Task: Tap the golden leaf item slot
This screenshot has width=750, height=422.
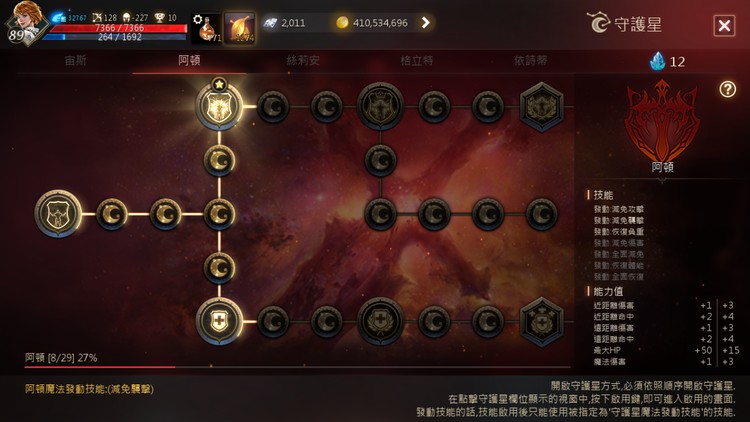Action: pos(240,28)
